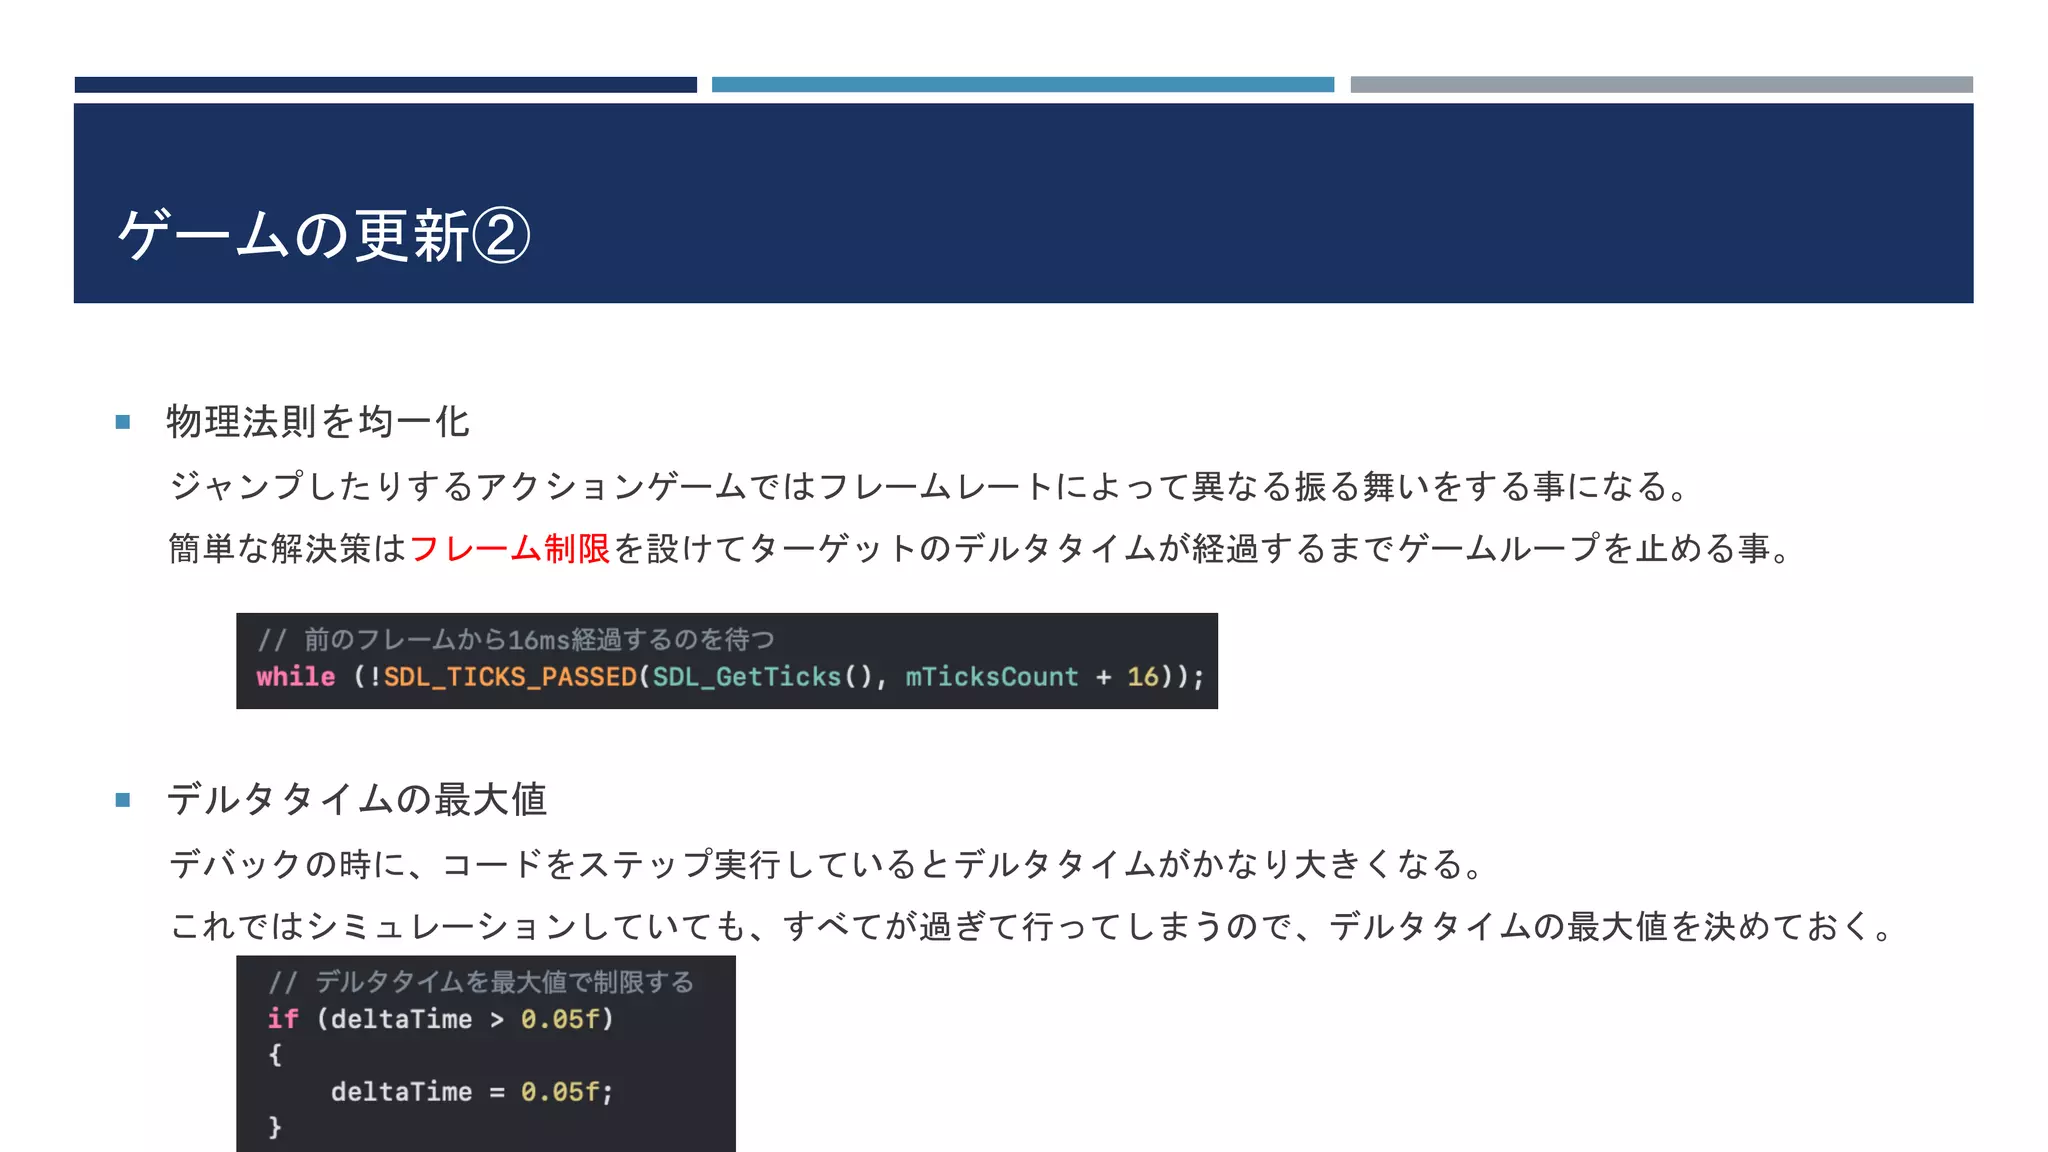Screen dimensions: 2048x1152
Task: Select the heading デルタタイムの最大値
Action: [356, 800]
